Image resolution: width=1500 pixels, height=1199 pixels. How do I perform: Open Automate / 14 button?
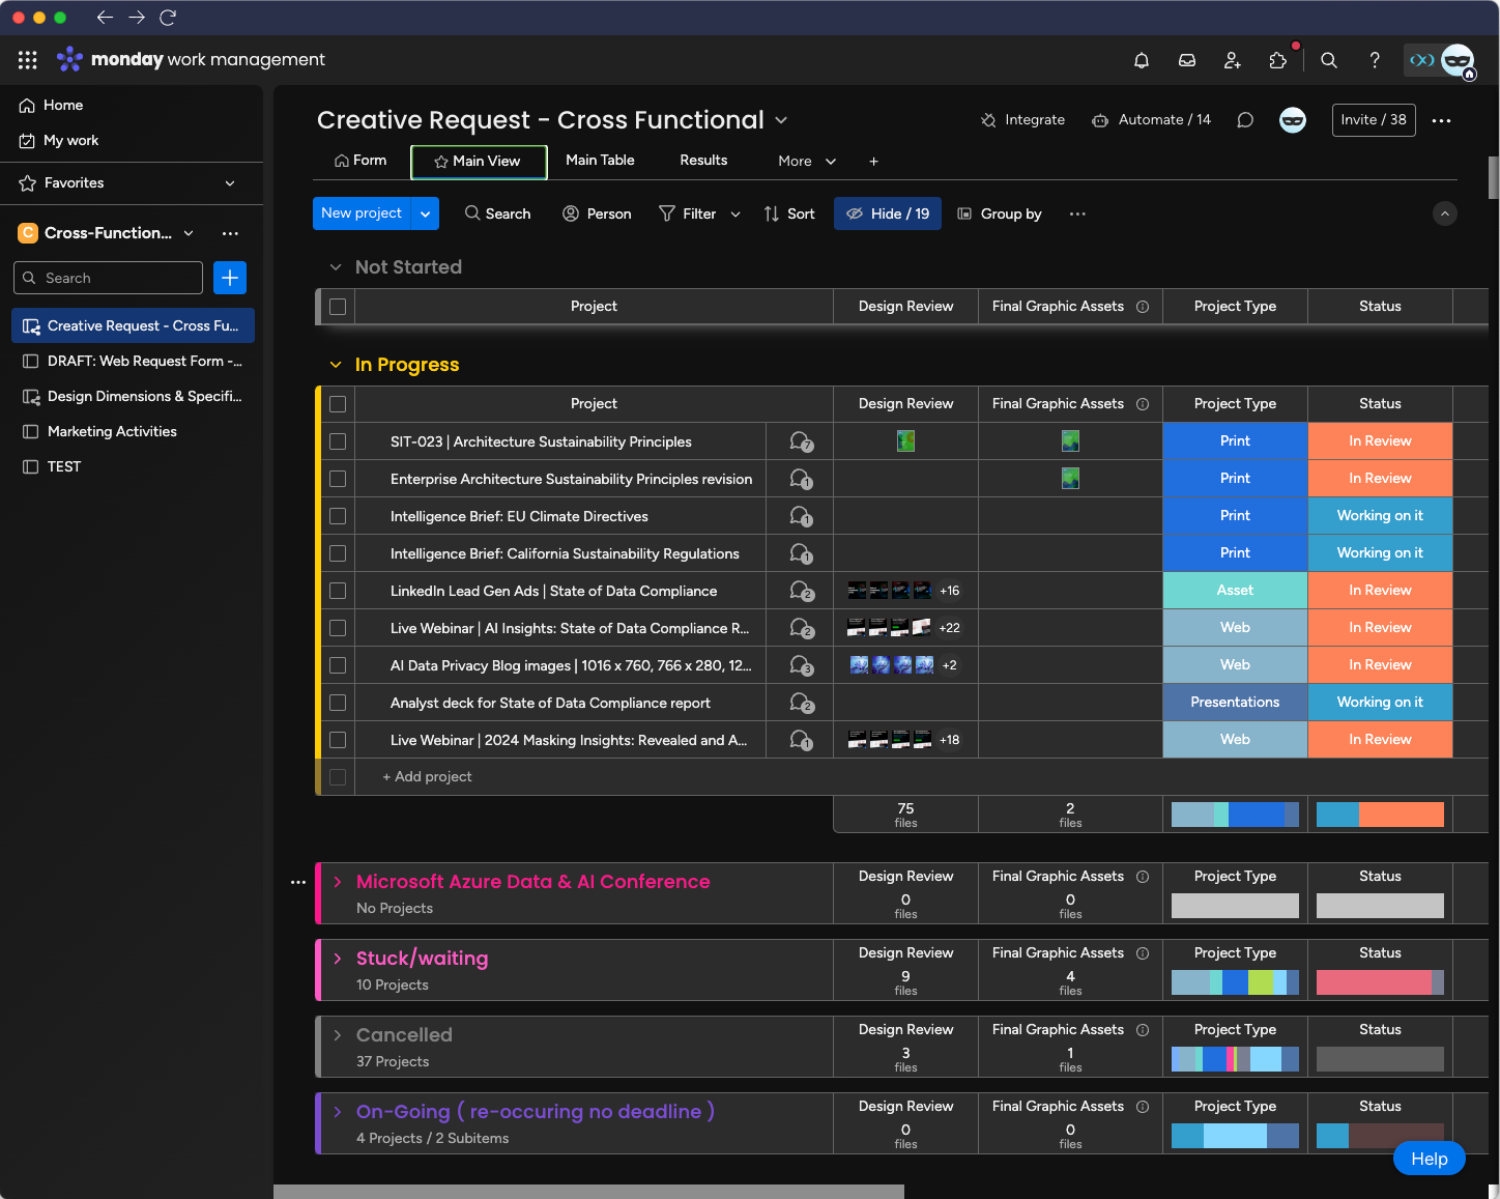pyautogui.click(x=1151, y=120)
